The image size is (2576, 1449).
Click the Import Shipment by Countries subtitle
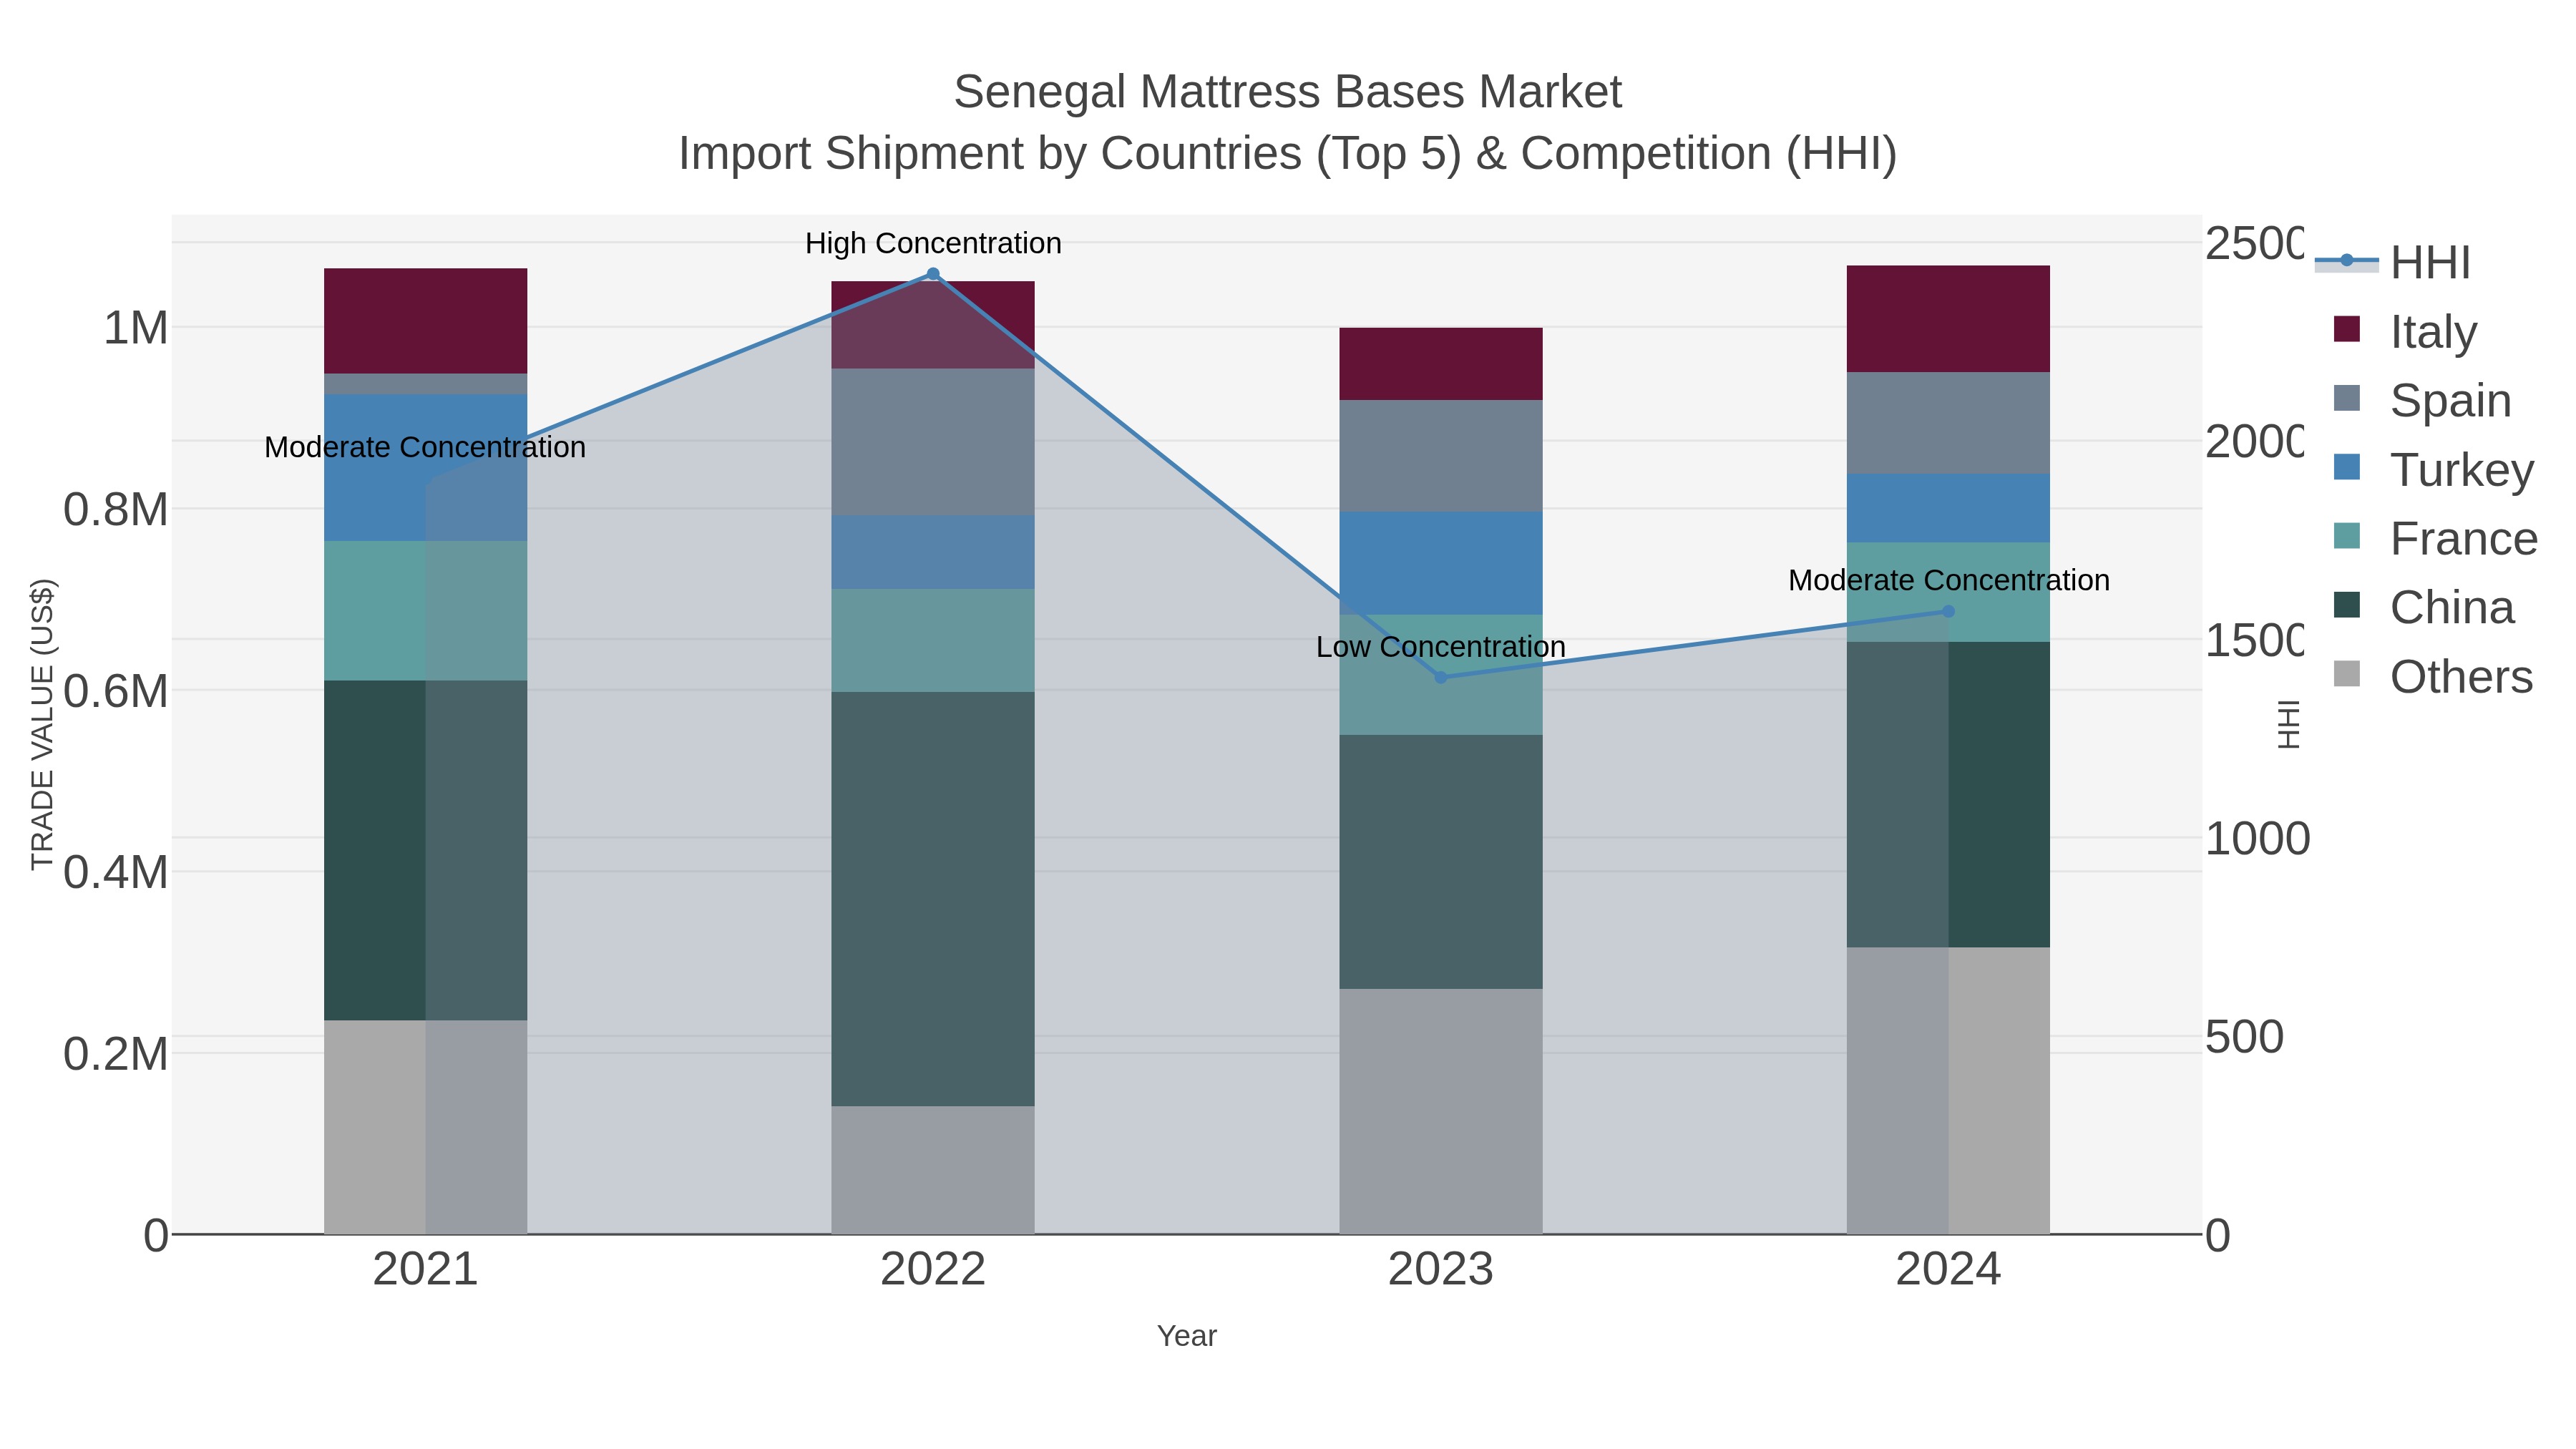(x=1287, y=154)
